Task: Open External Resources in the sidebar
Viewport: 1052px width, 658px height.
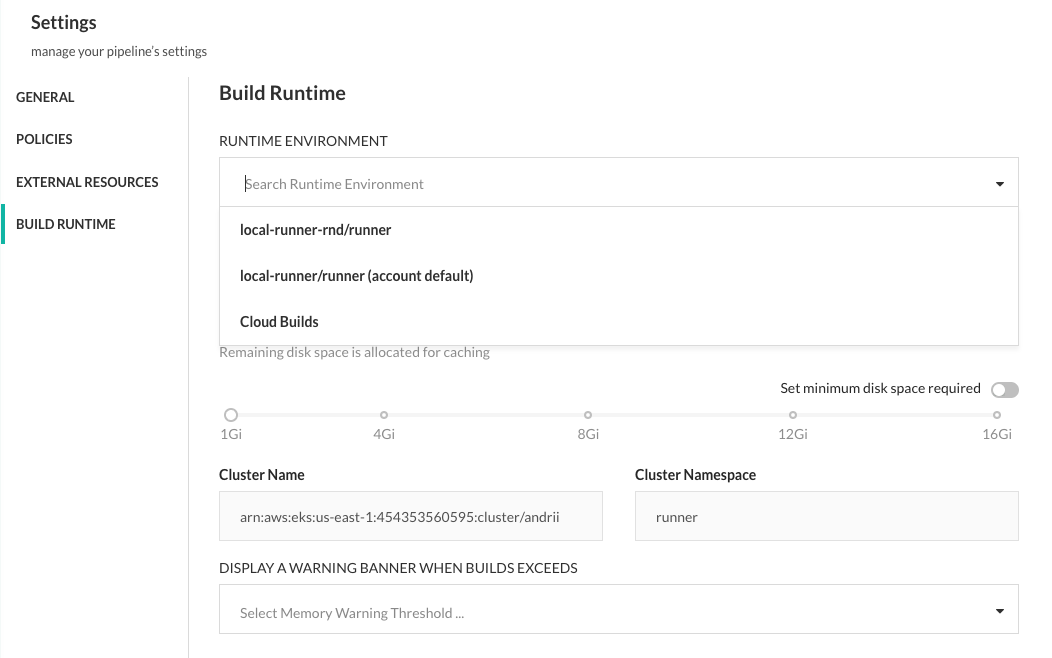Action: [87, 182]
